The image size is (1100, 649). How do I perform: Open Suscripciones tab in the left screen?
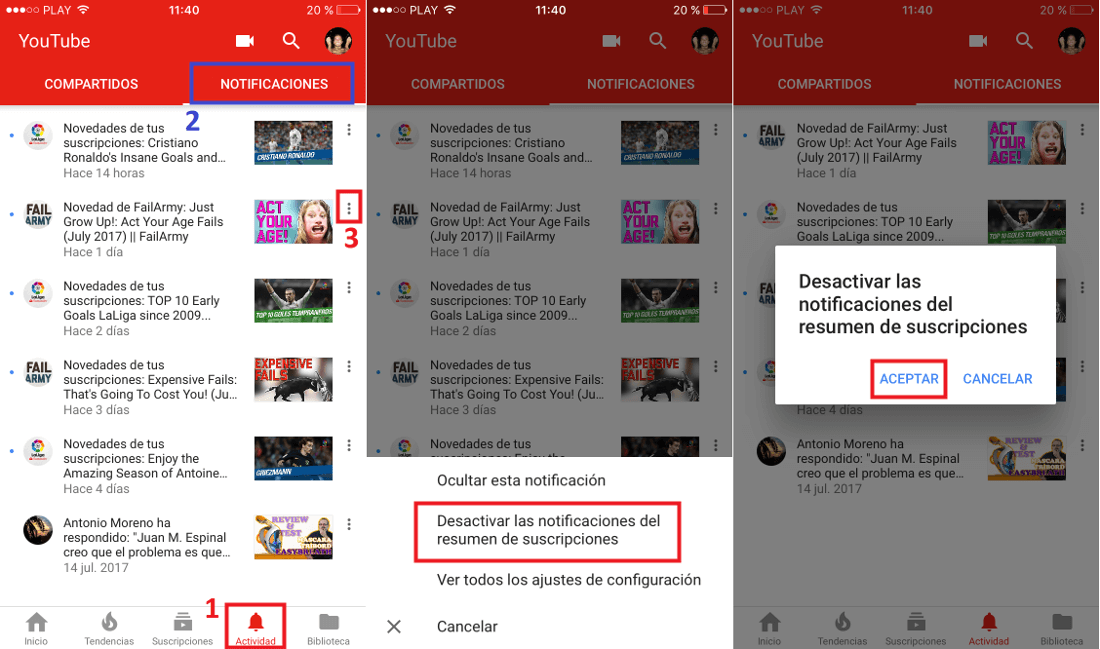point(182,629)
